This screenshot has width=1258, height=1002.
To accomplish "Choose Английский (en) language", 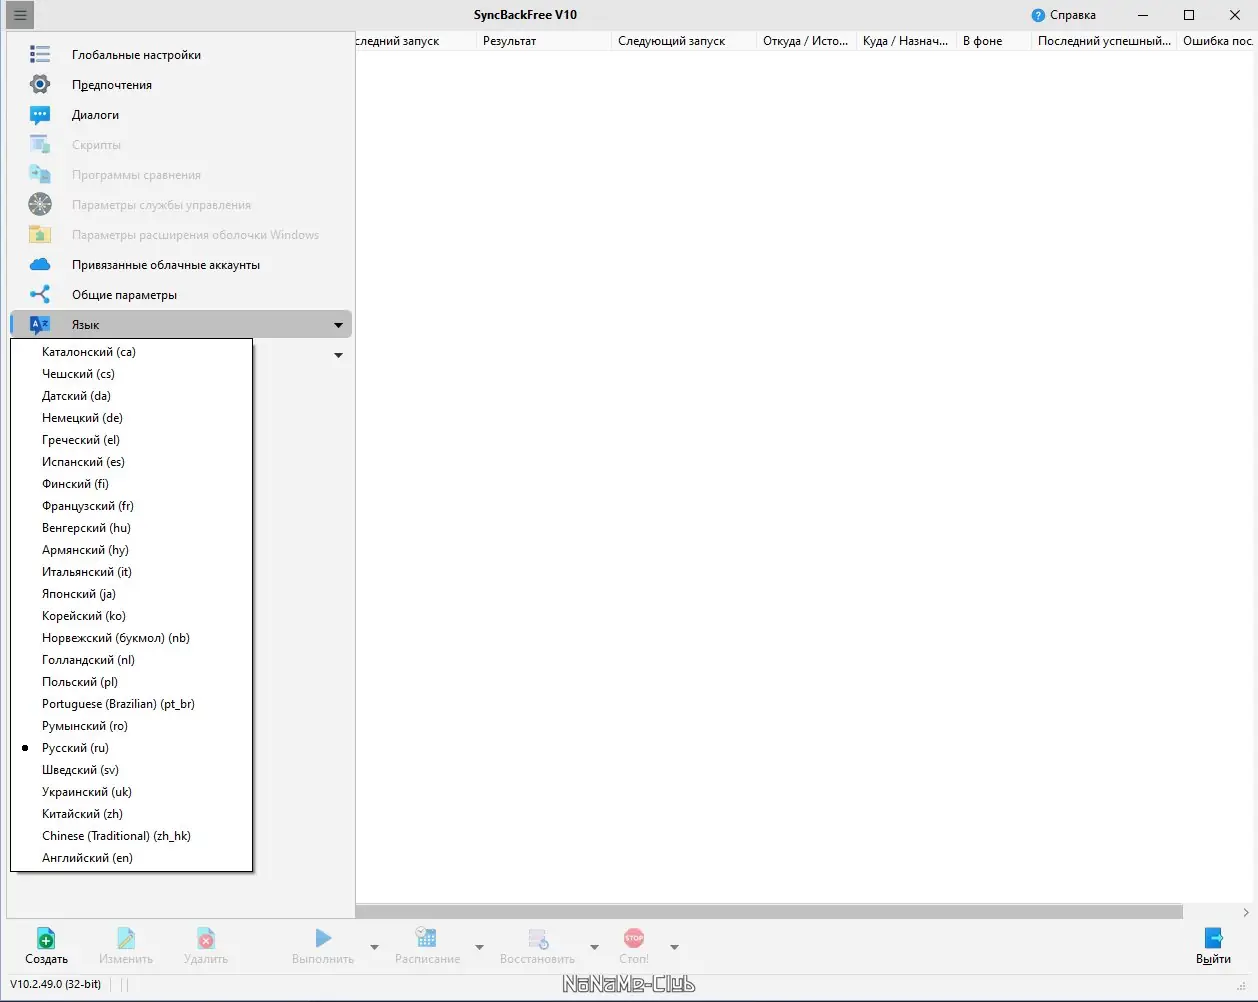I will (131, 858).
